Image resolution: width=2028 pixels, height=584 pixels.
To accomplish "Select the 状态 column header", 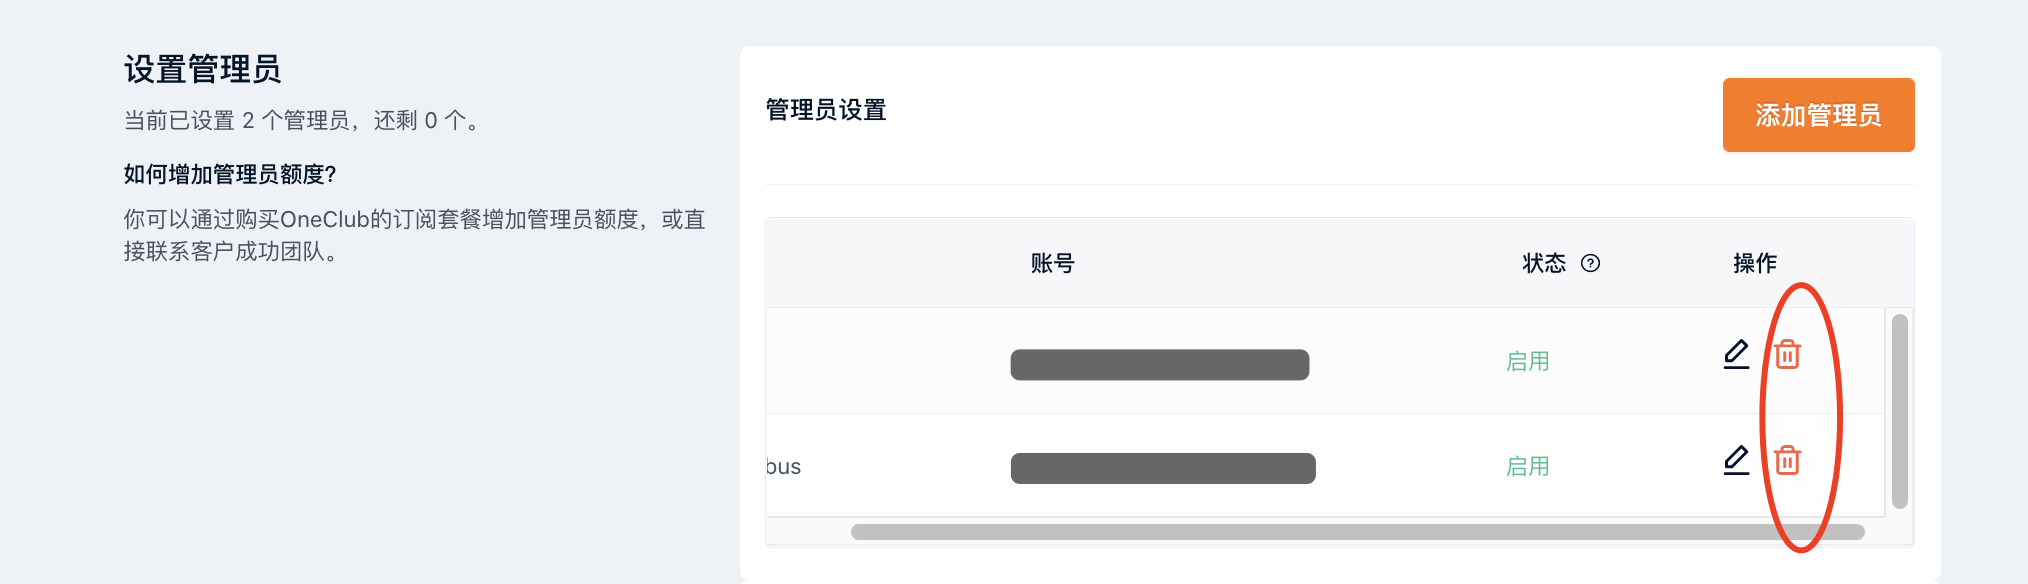I will [1544, 263].
